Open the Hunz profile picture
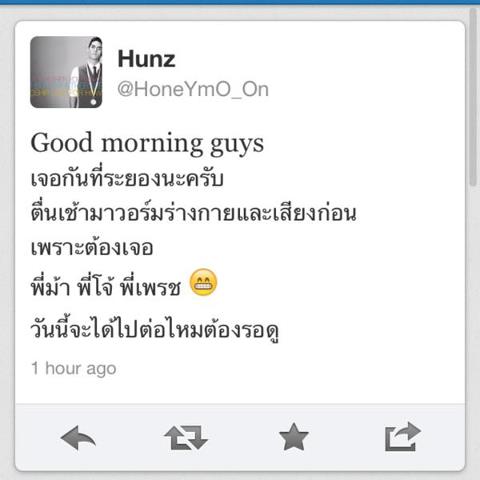This screenshot has width=480, height=480. click(66, 72)
